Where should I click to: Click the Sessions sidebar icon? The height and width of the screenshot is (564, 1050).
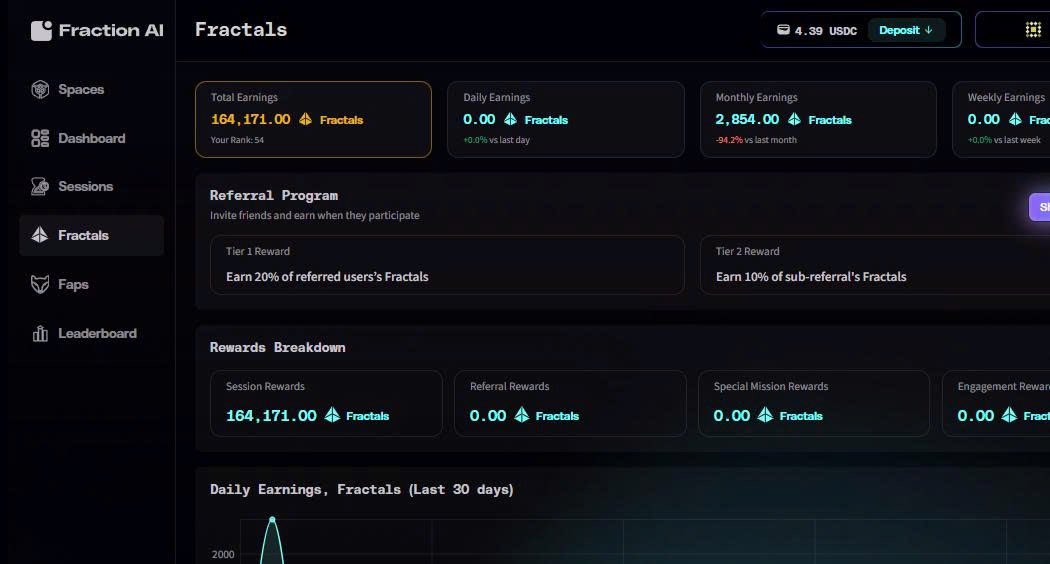pyautogui.click(x=40, y=186)
